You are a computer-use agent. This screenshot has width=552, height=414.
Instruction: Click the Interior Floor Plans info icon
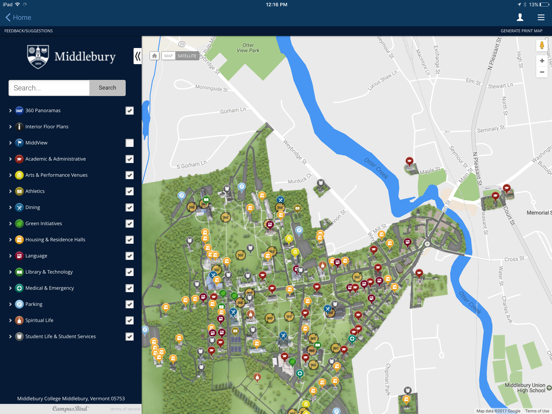[x=19, y=127]
